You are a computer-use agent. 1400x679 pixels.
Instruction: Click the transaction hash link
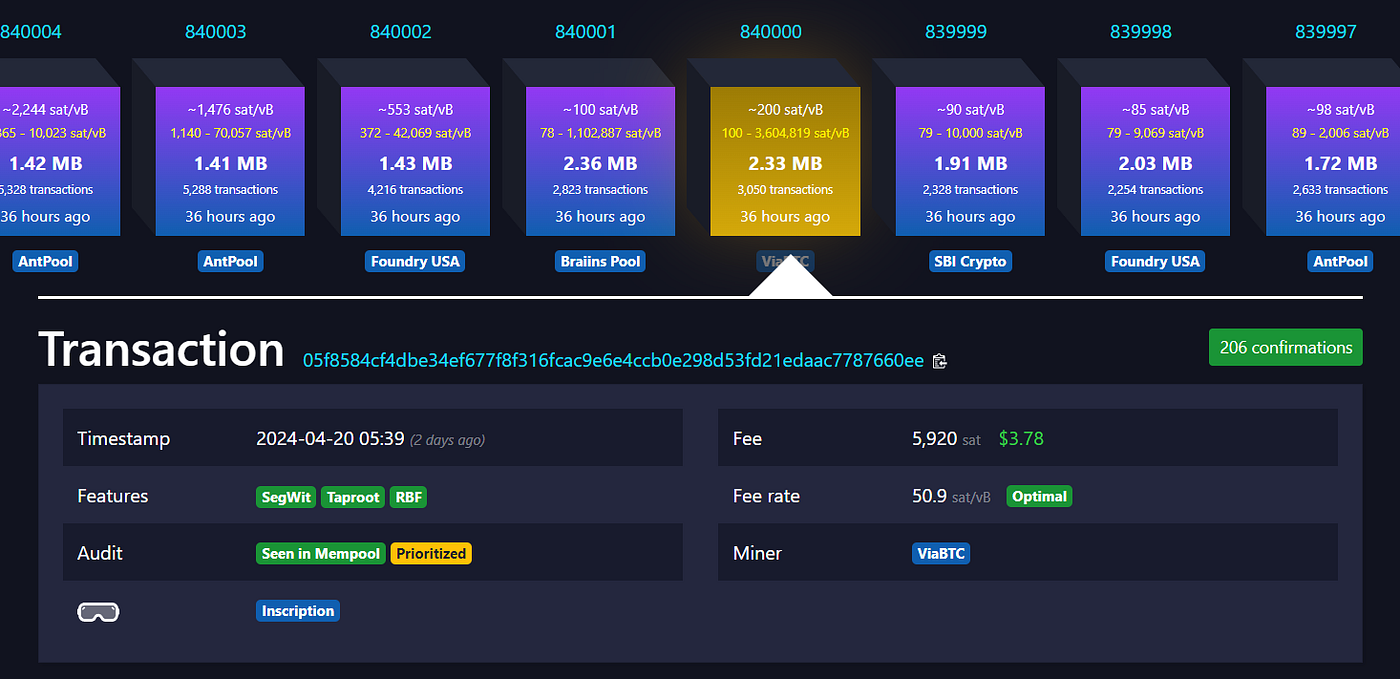[613, 360]
